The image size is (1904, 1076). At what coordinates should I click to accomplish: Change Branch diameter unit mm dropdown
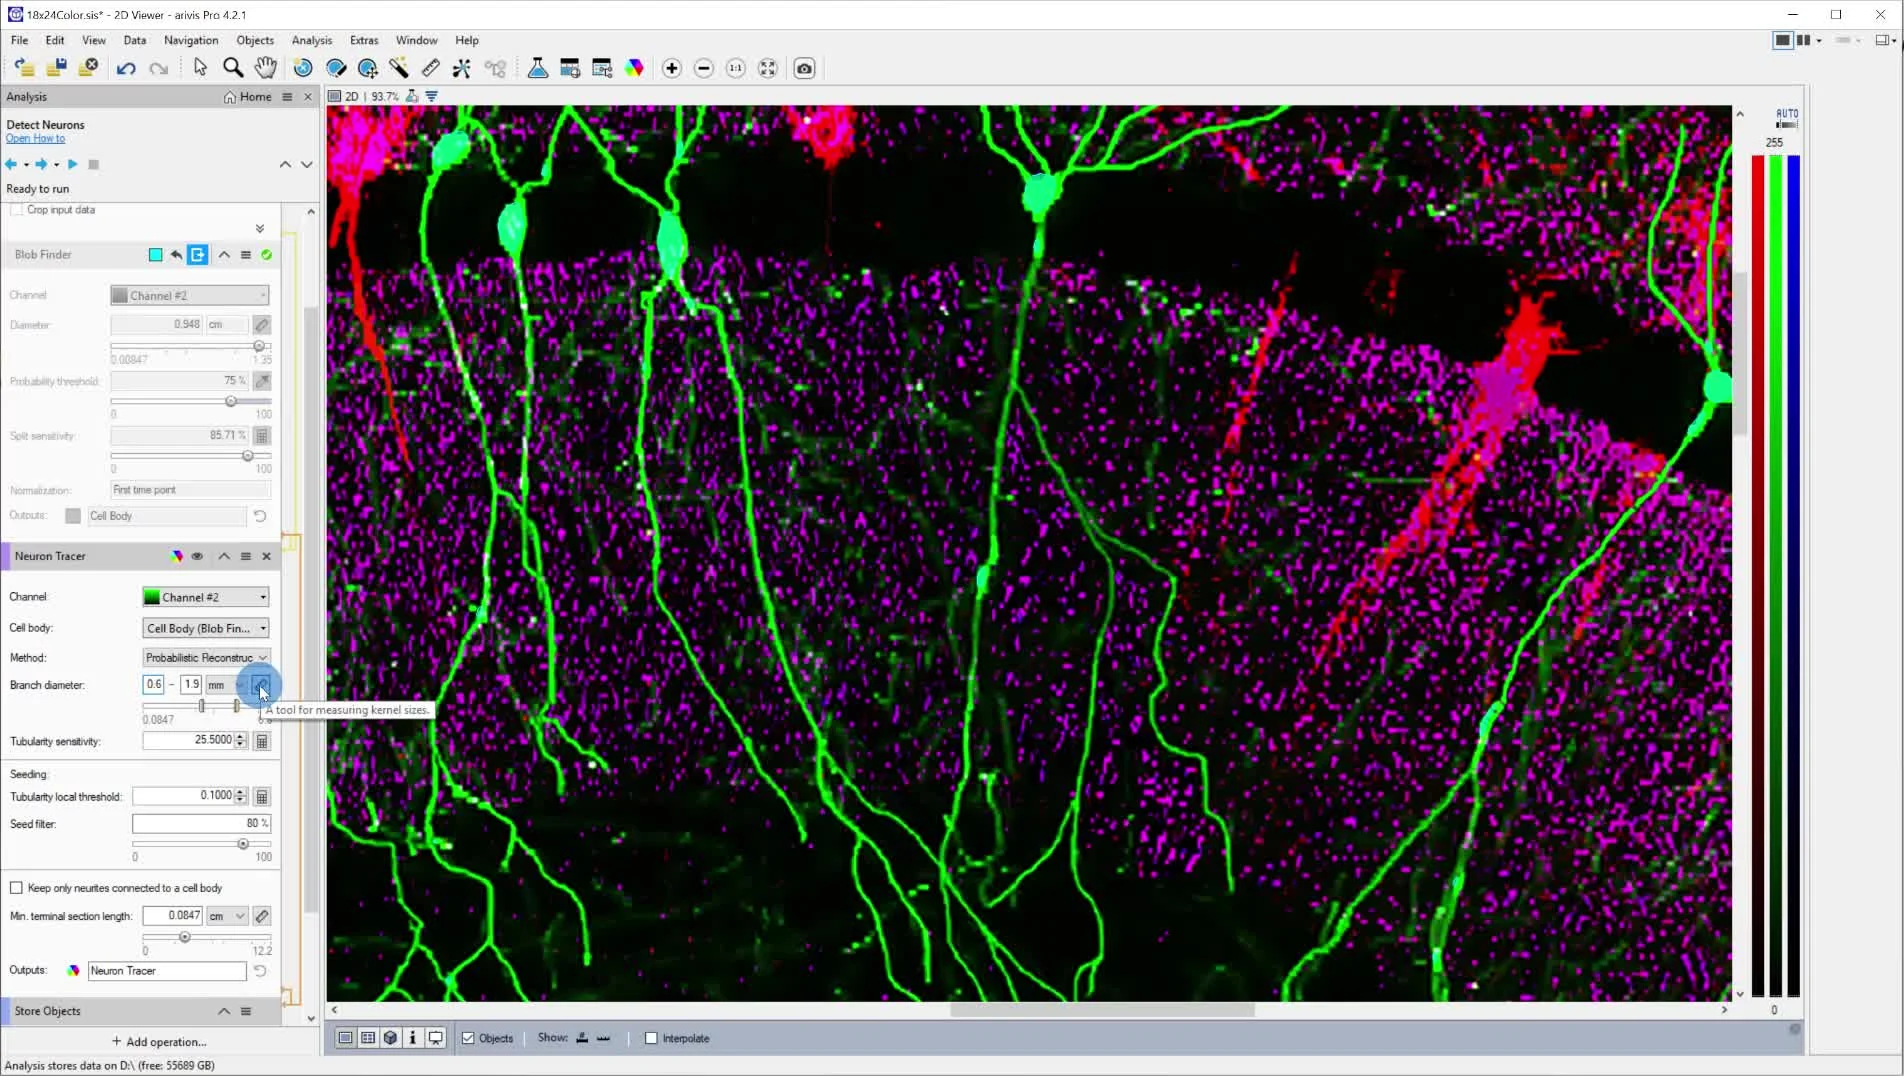pyautogui.click(x=227, y=685)
